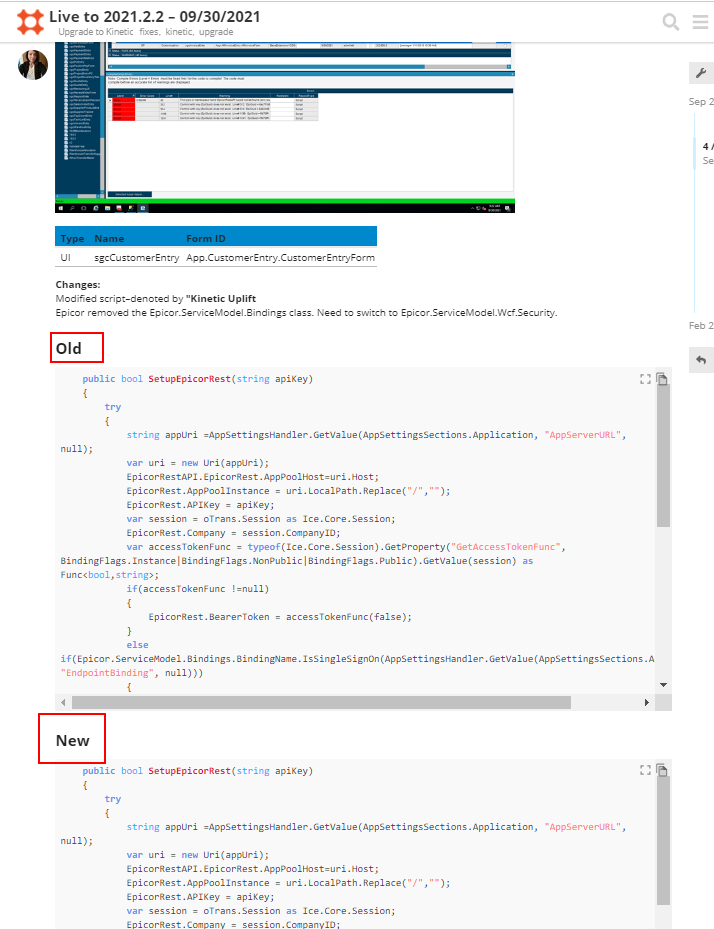Click the New heading
The width and height of the screenshot is (714, 929).
click(72, 741)
